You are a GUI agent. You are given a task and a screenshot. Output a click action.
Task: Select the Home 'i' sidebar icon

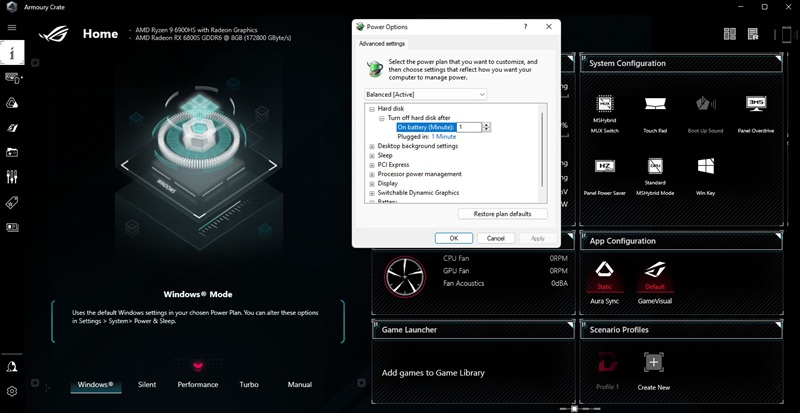pyautogui.click(x=12, y=53)
